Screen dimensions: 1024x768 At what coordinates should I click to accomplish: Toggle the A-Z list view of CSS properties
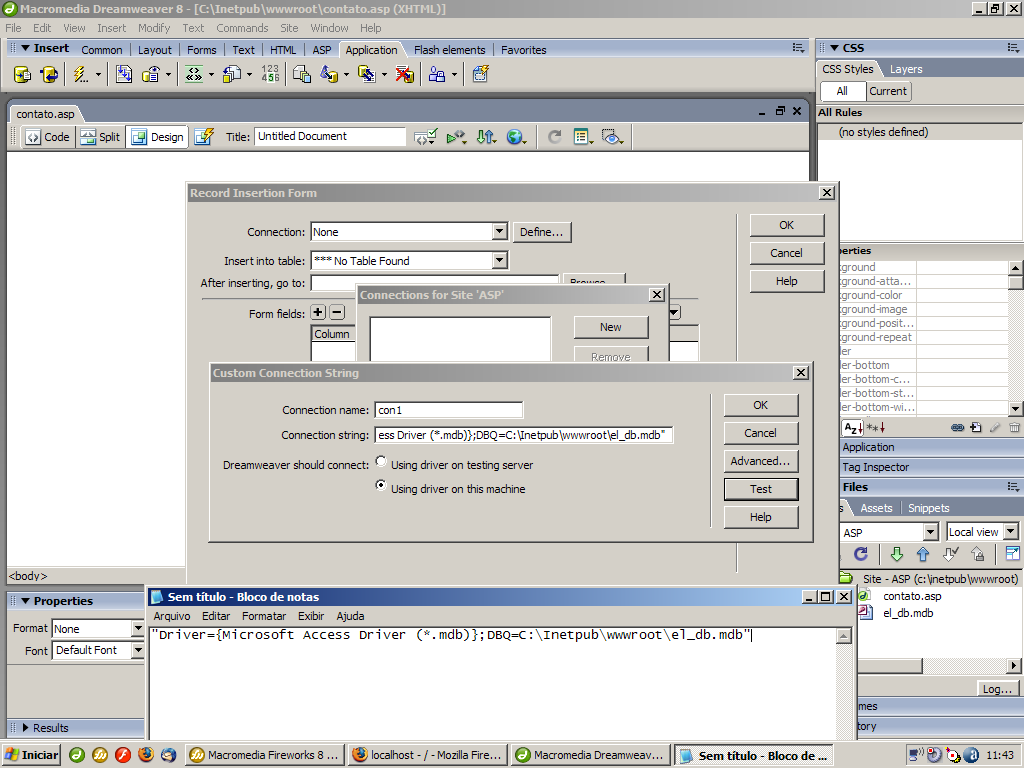(853, 428)
